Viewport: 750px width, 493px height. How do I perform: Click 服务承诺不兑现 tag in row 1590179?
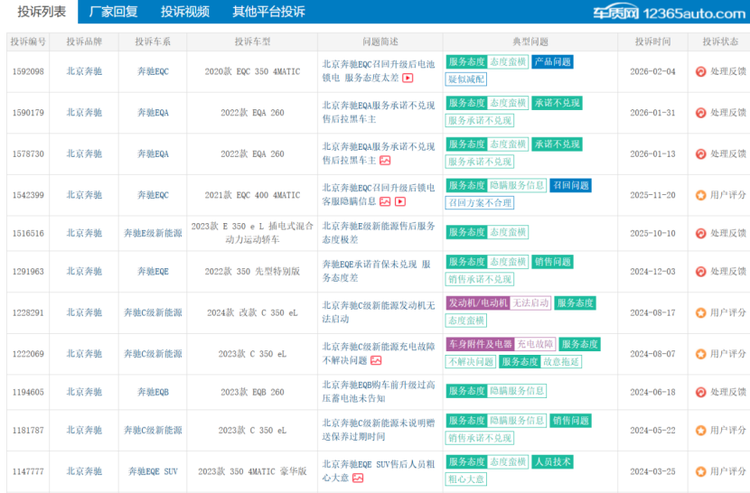[x=480, y=121]
